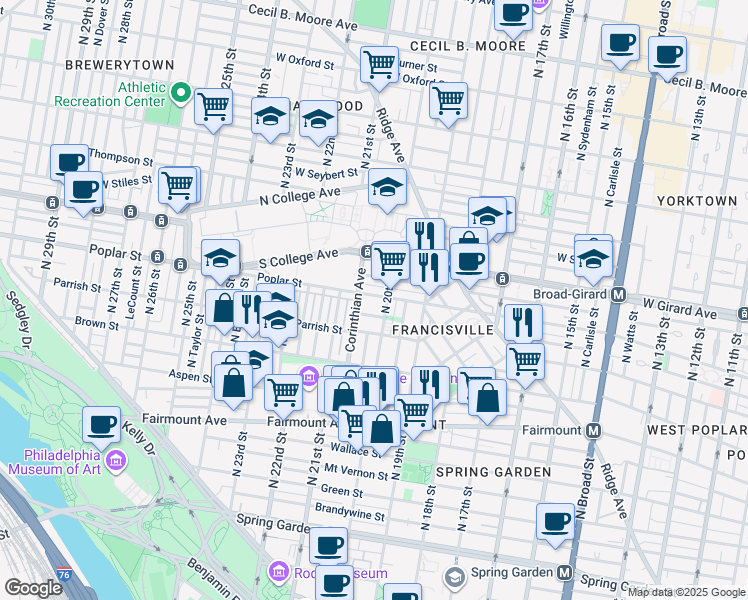Open the Athletic Recreation Center green pin

point(181,94)
